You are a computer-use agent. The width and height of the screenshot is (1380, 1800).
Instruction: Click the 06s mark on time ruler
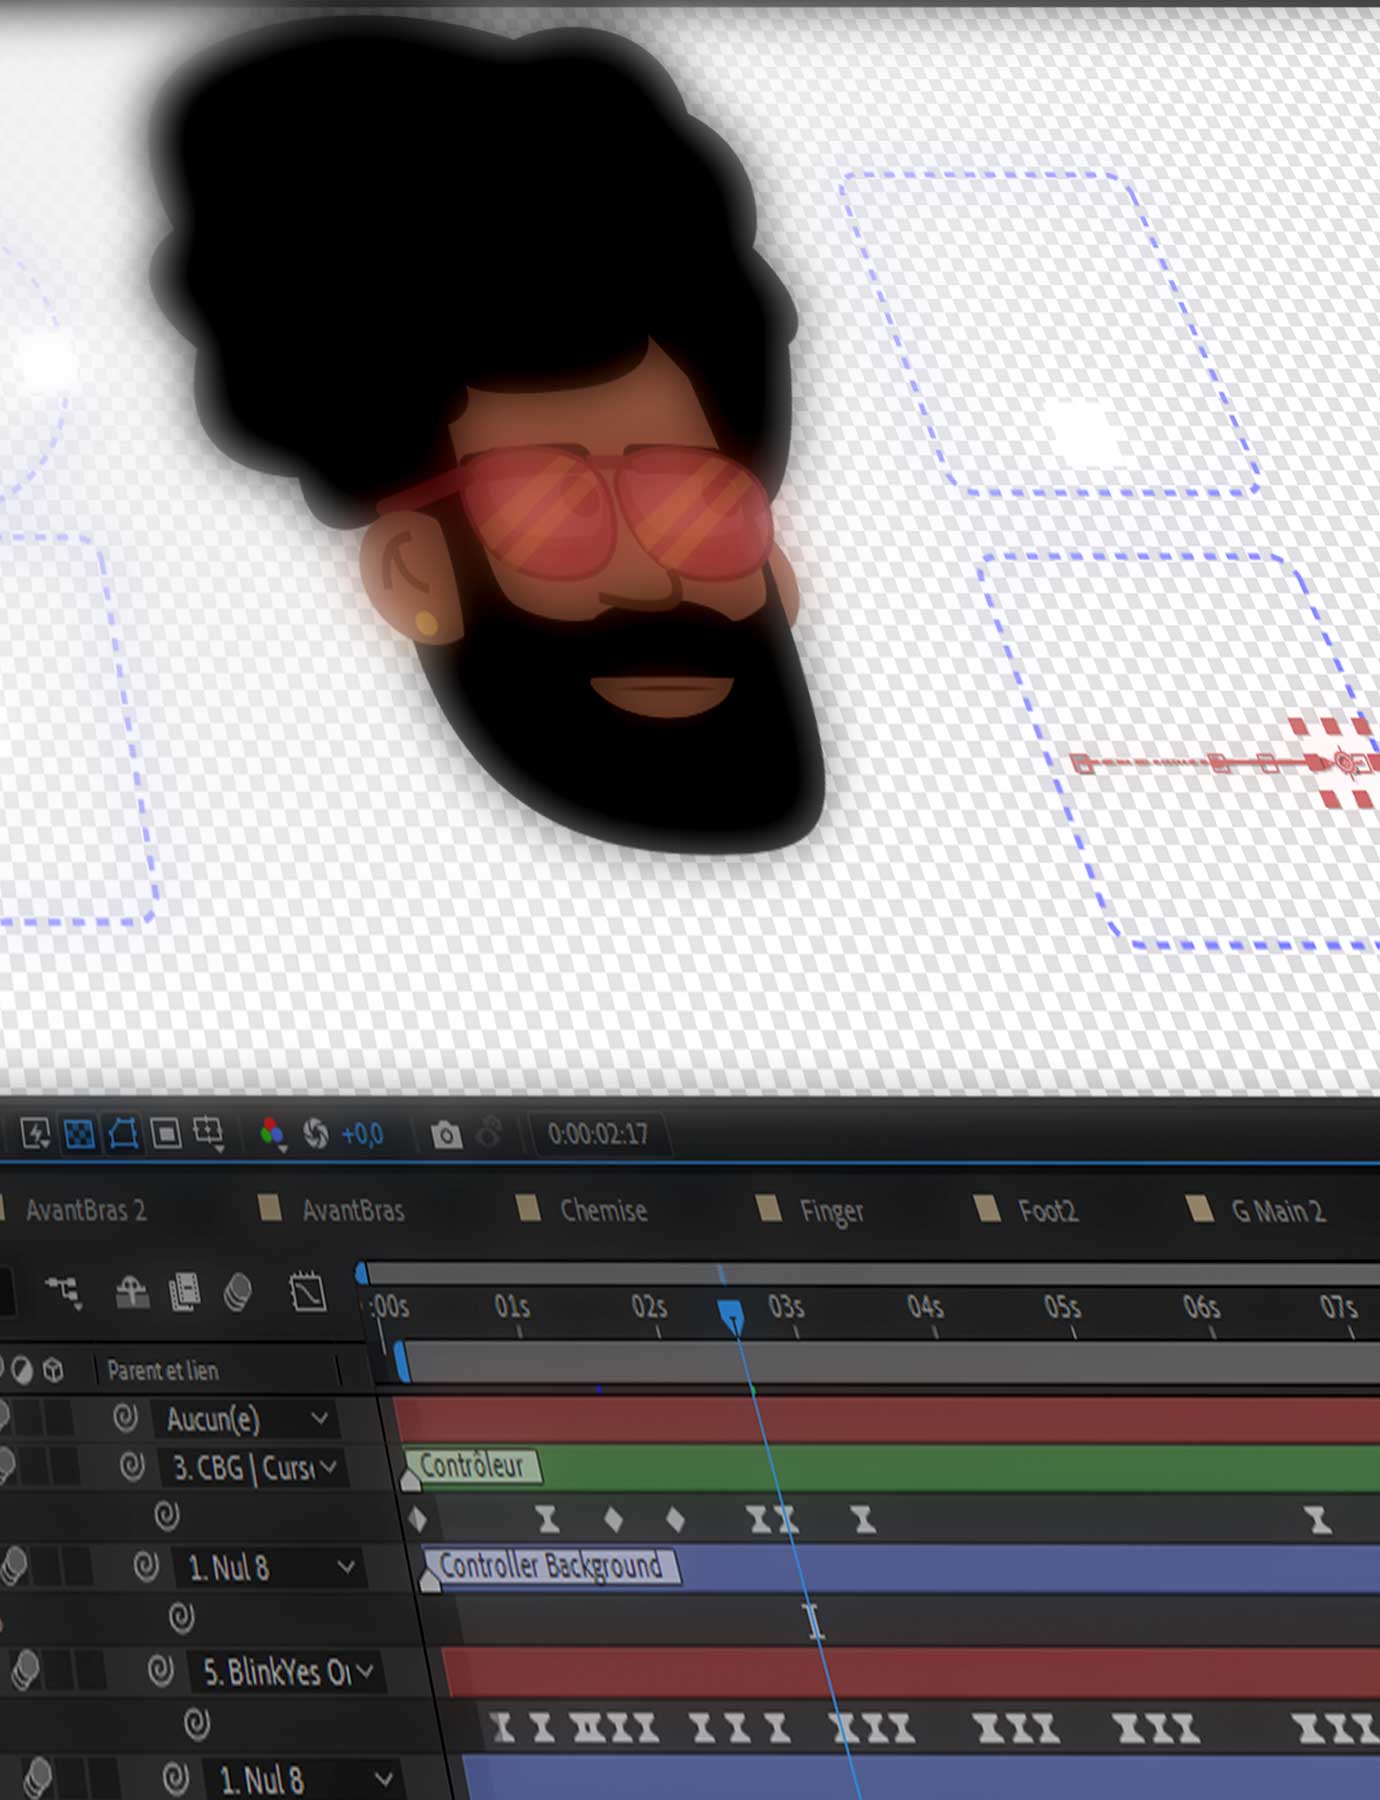[1201, 1307]
